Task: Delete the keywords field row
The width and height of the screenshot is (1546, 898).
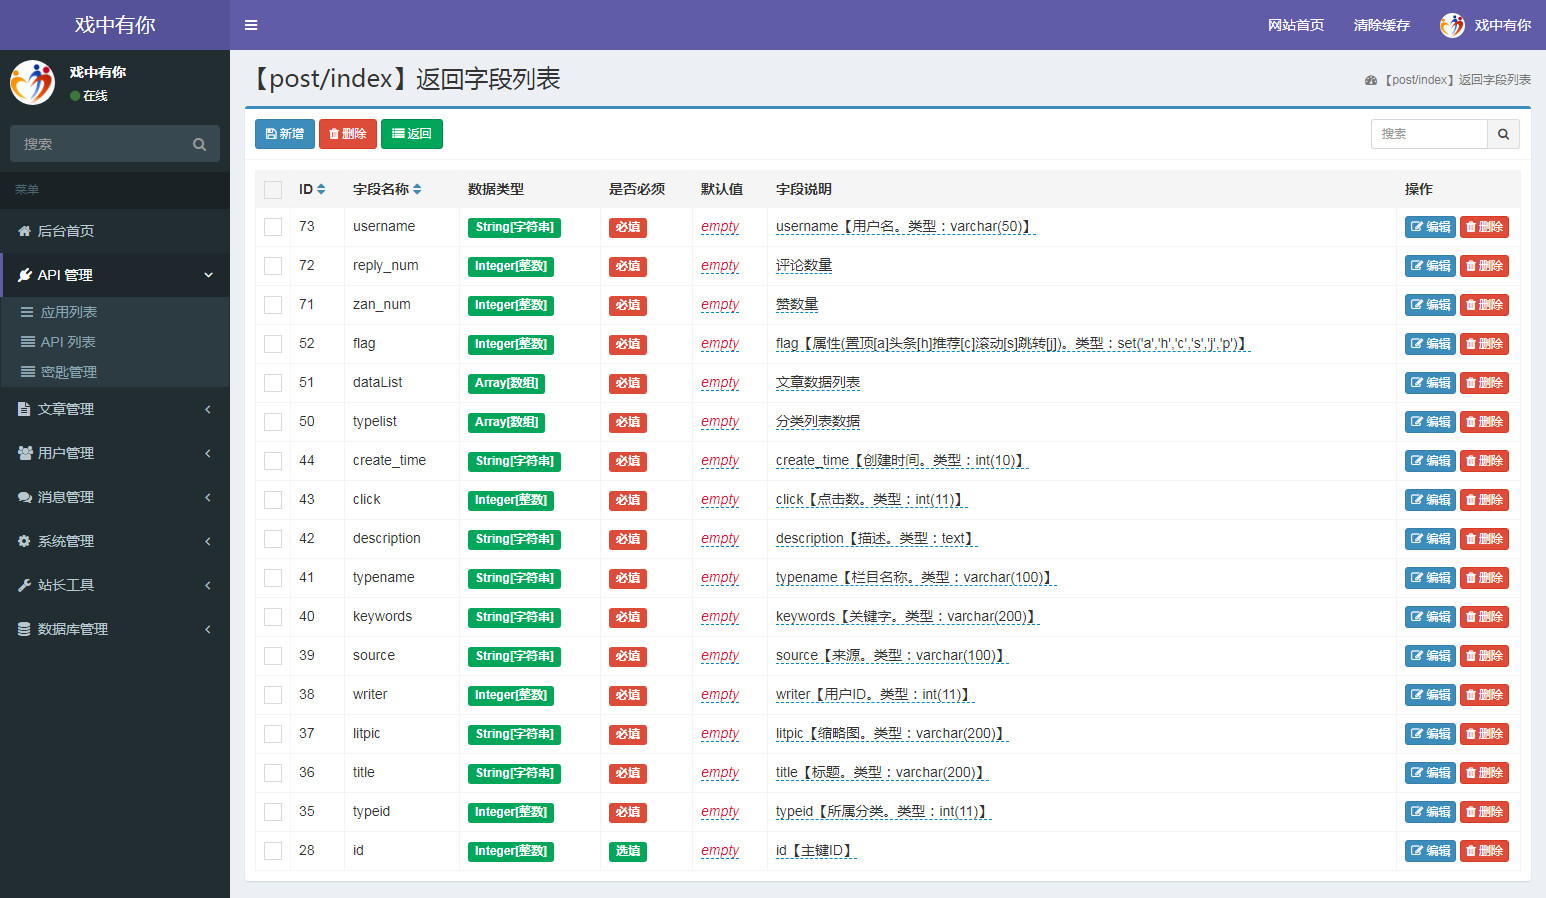Action: (1484, 617)
